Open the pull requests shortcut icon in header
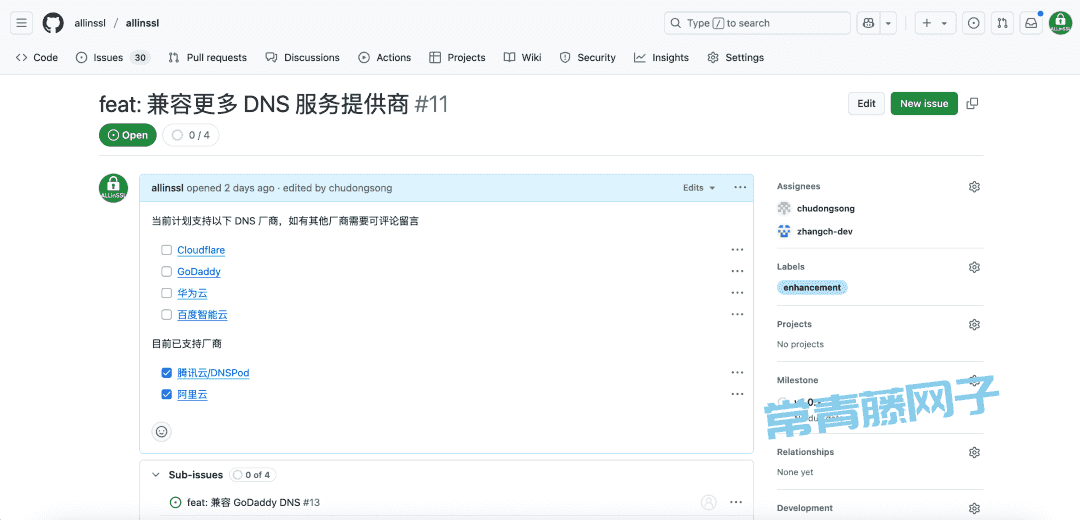The image size is (1080, 520). 1002,23
